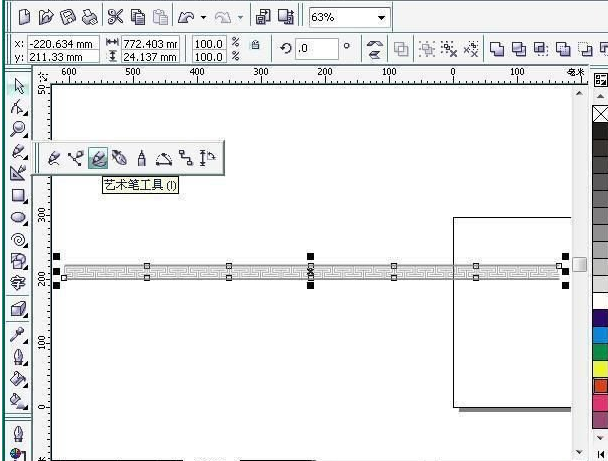Open the 63% zoom level dropdown

(x=381, y=18)
